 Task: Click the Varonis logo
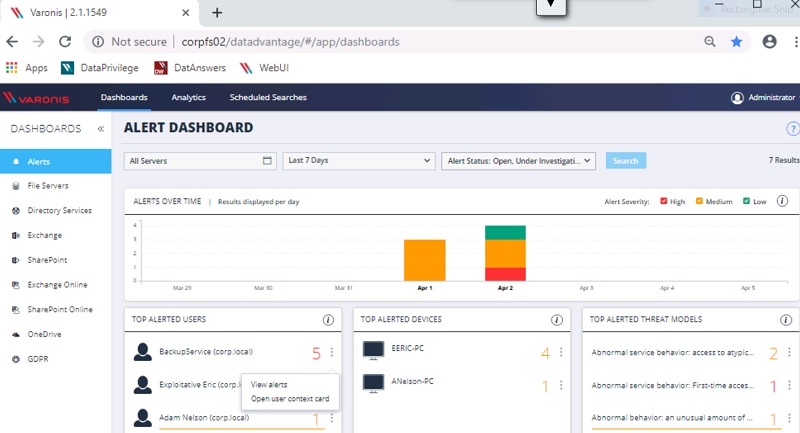coord(36,98)
